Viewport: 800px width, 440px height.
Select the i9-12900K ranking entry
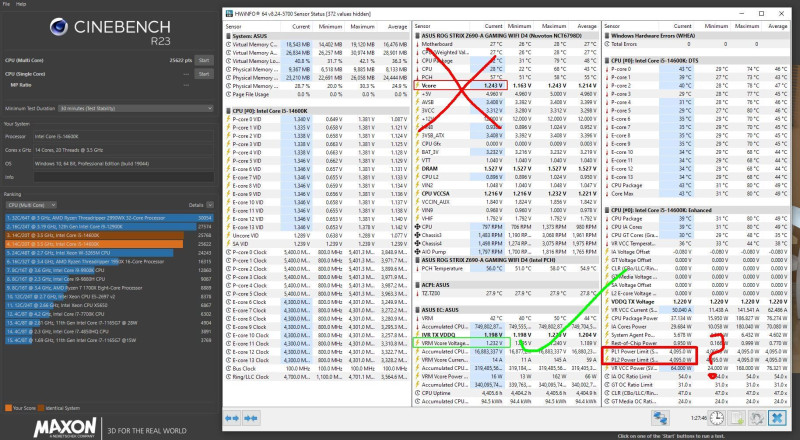tap(109, 227)
